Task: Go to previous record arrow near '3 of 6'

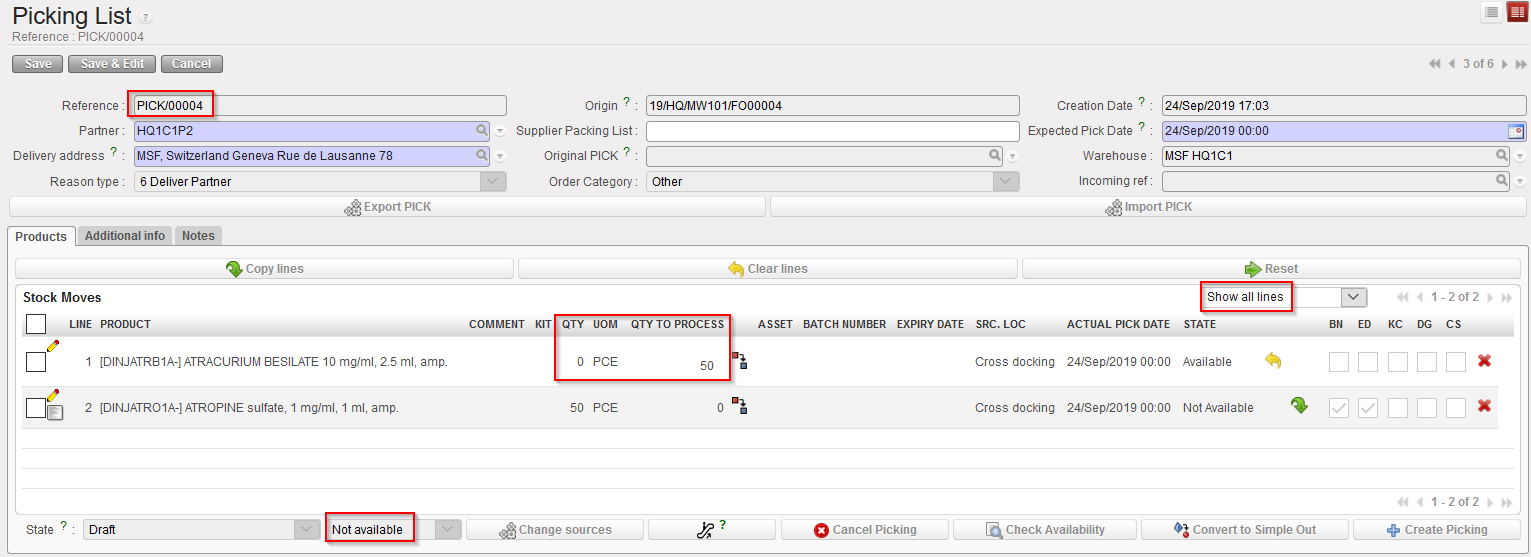Action: click(x=1452, y=64)
